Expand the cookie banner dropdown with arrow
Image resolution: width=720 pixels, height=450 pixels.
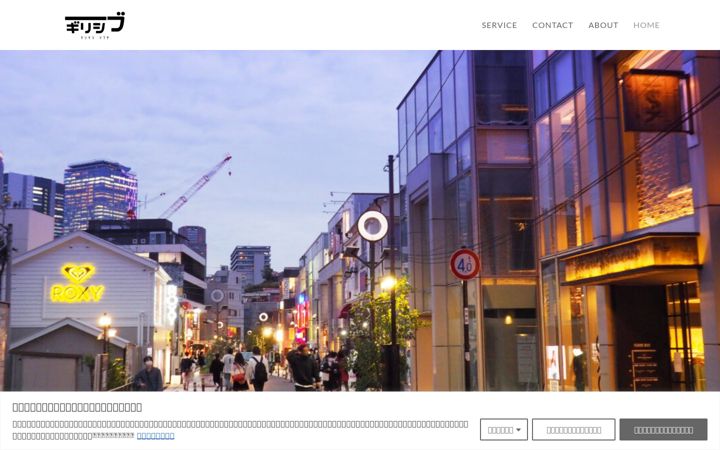click(x=504, y=430)
